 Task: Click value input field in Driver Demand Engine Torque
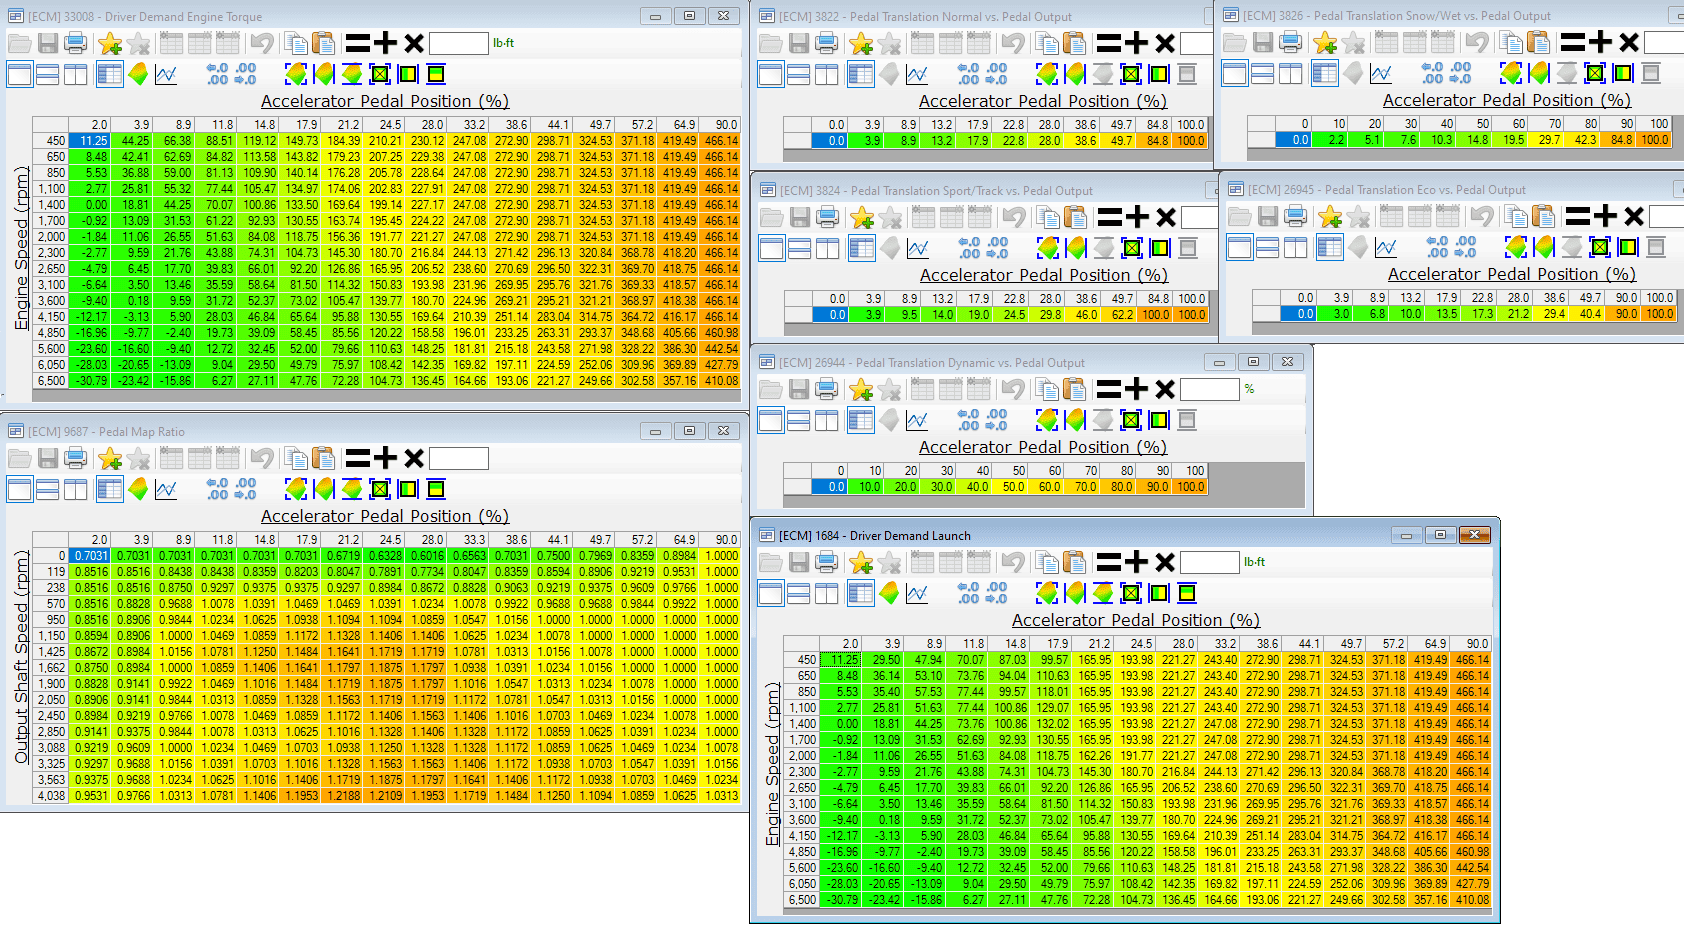[459, 43]
